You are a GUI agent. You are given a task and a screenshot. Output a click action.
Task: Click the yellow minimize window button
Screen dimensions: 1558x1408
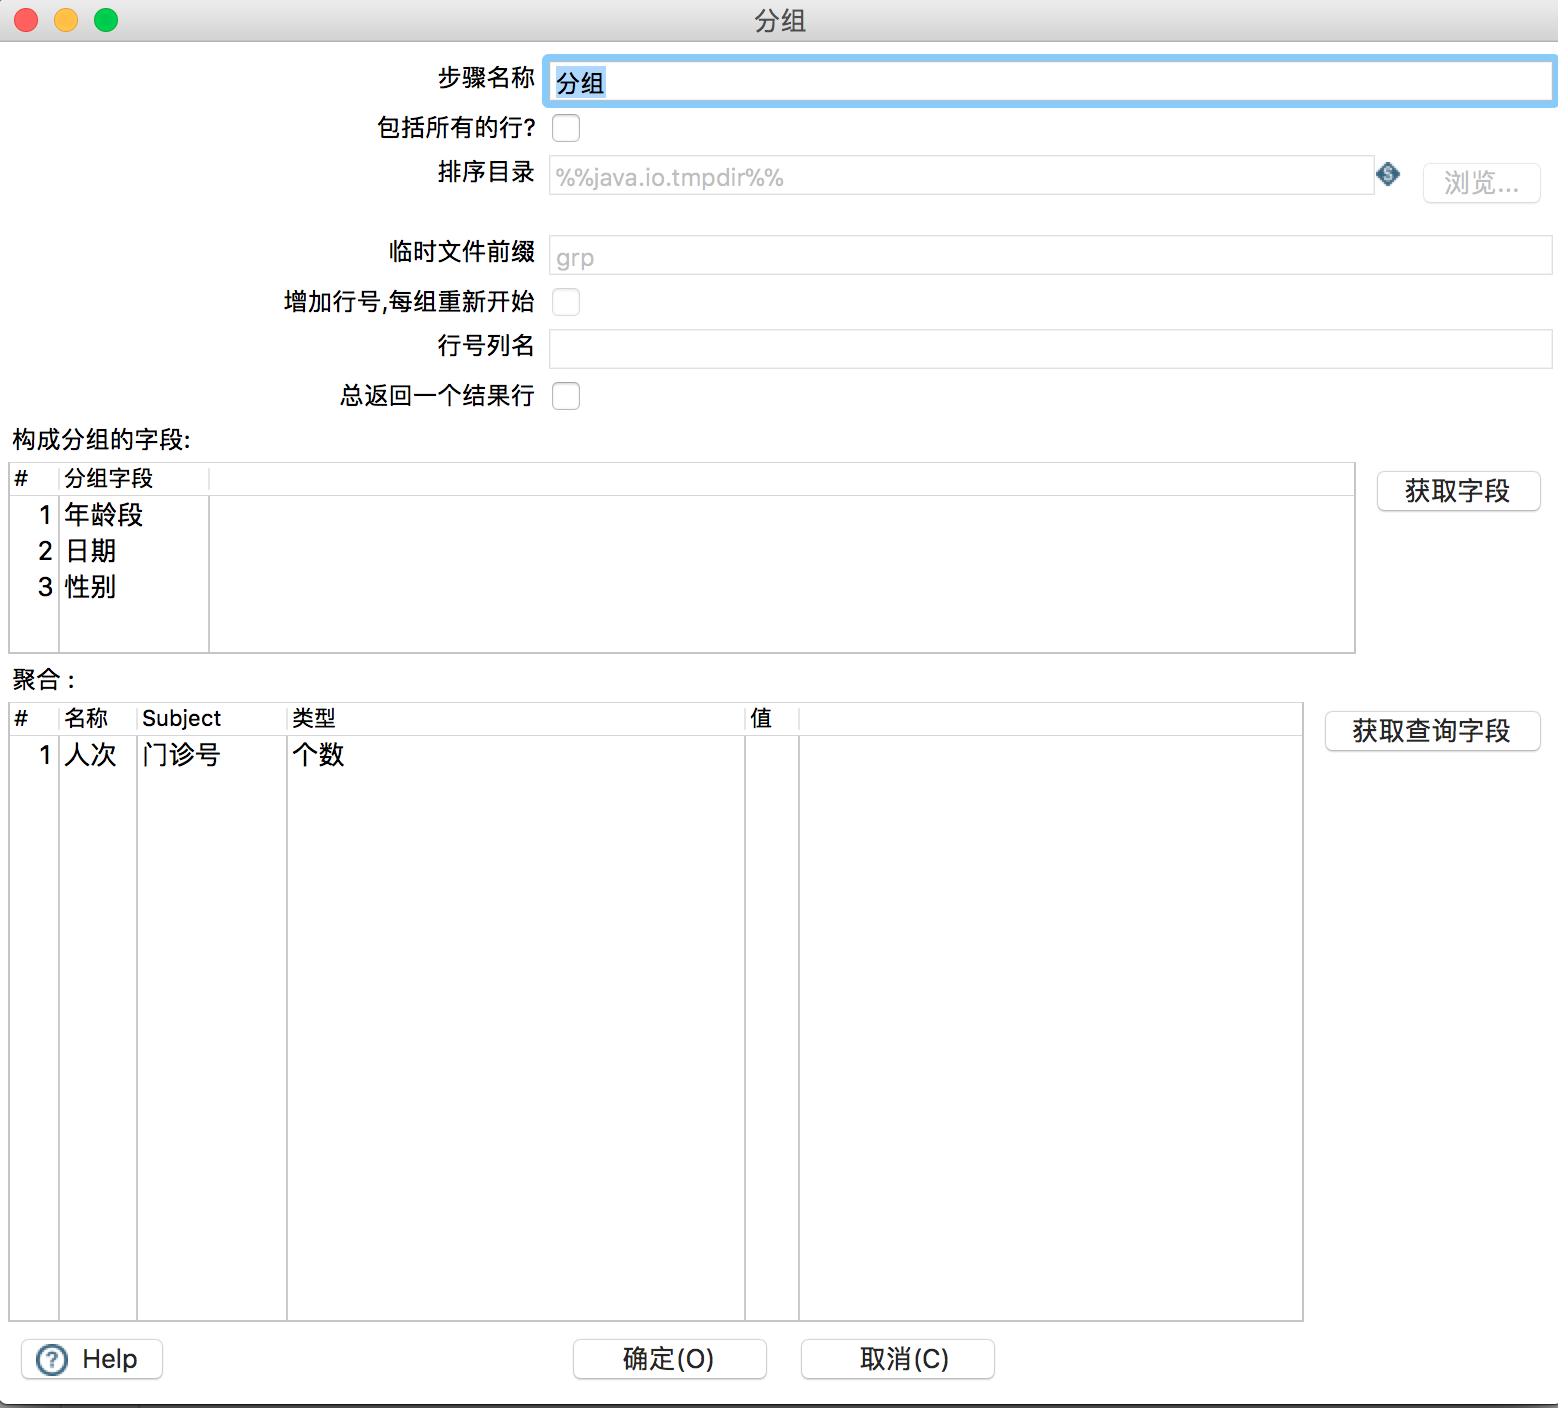(66, 20)
